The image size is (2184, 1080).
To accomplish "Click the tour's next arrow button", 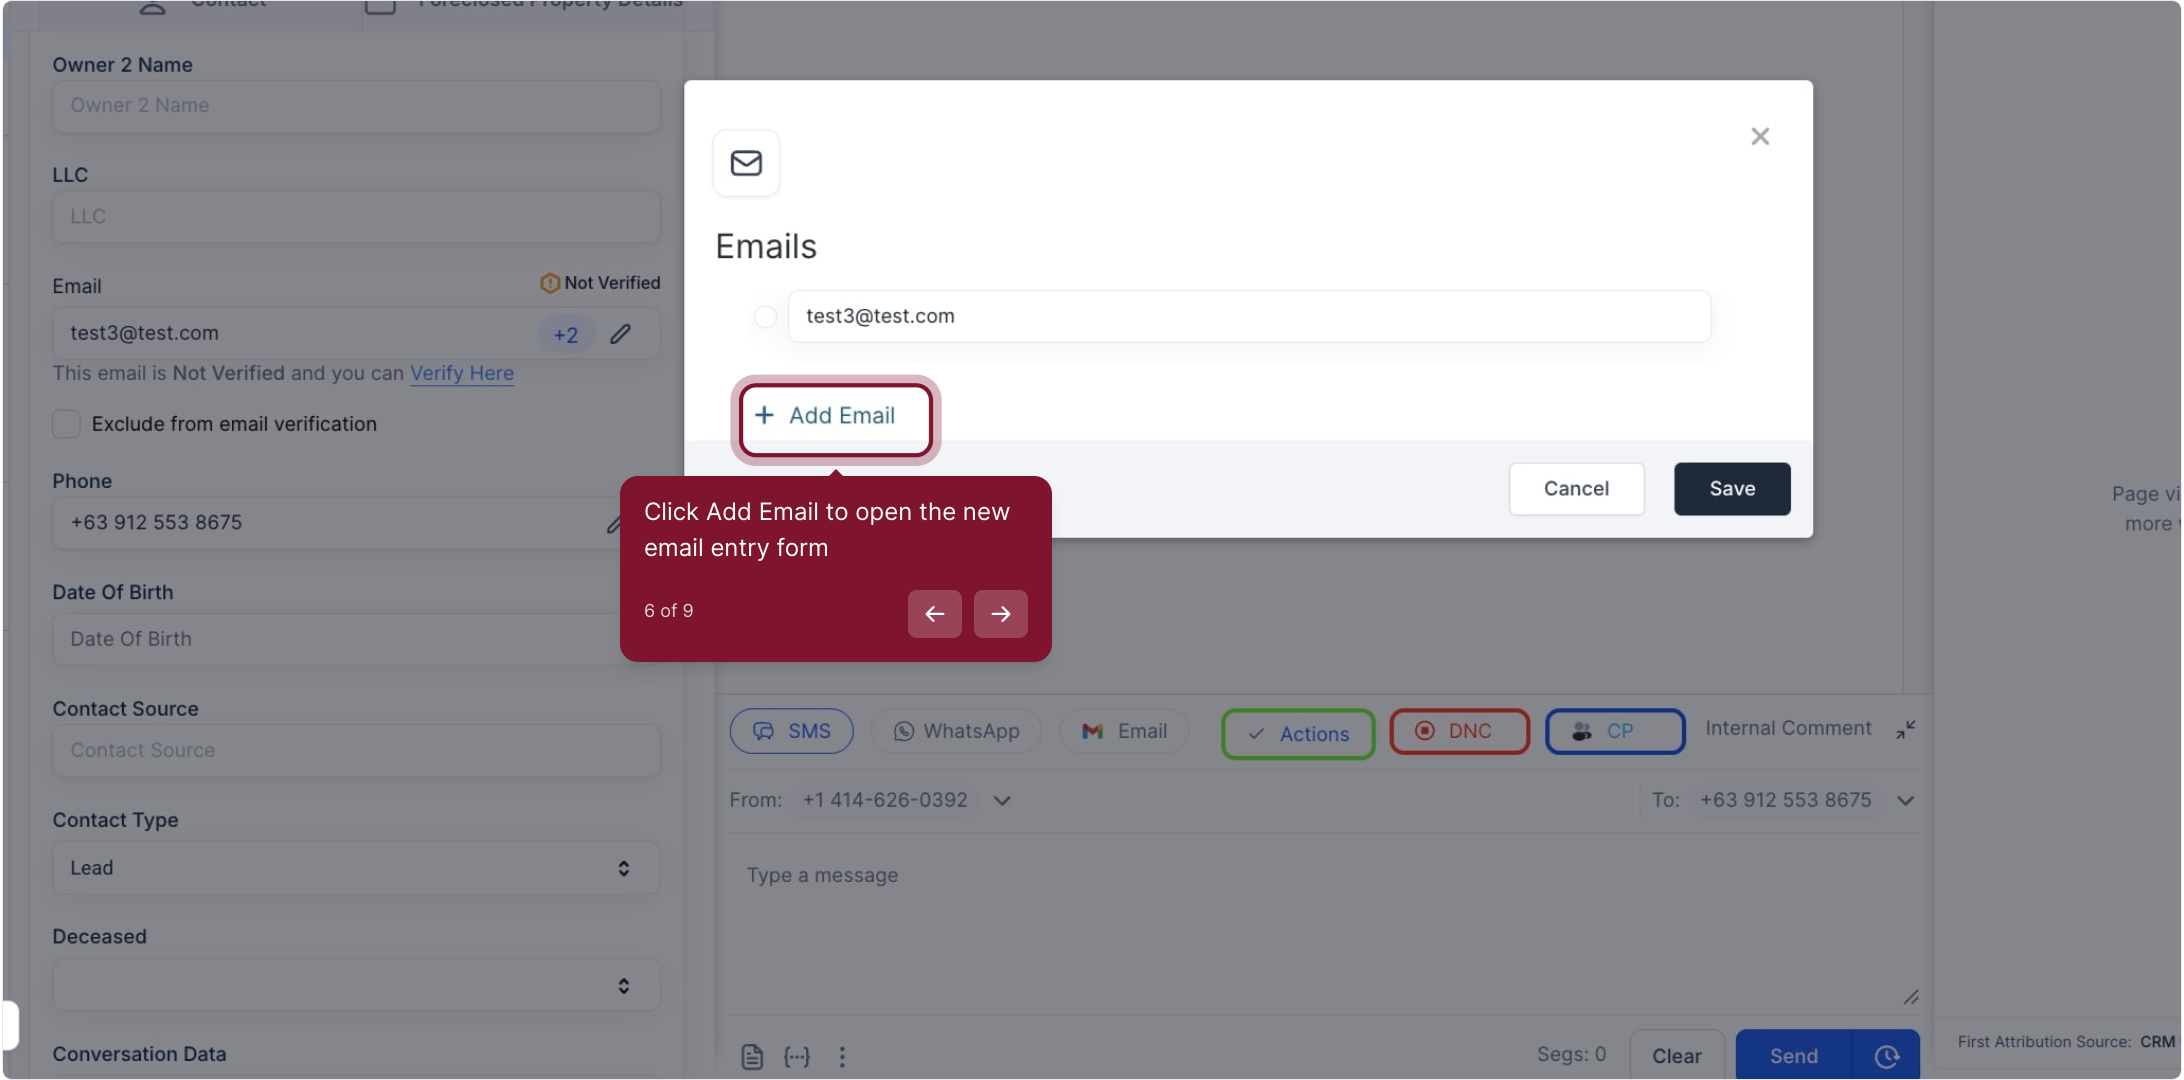I will point(1000,613).
